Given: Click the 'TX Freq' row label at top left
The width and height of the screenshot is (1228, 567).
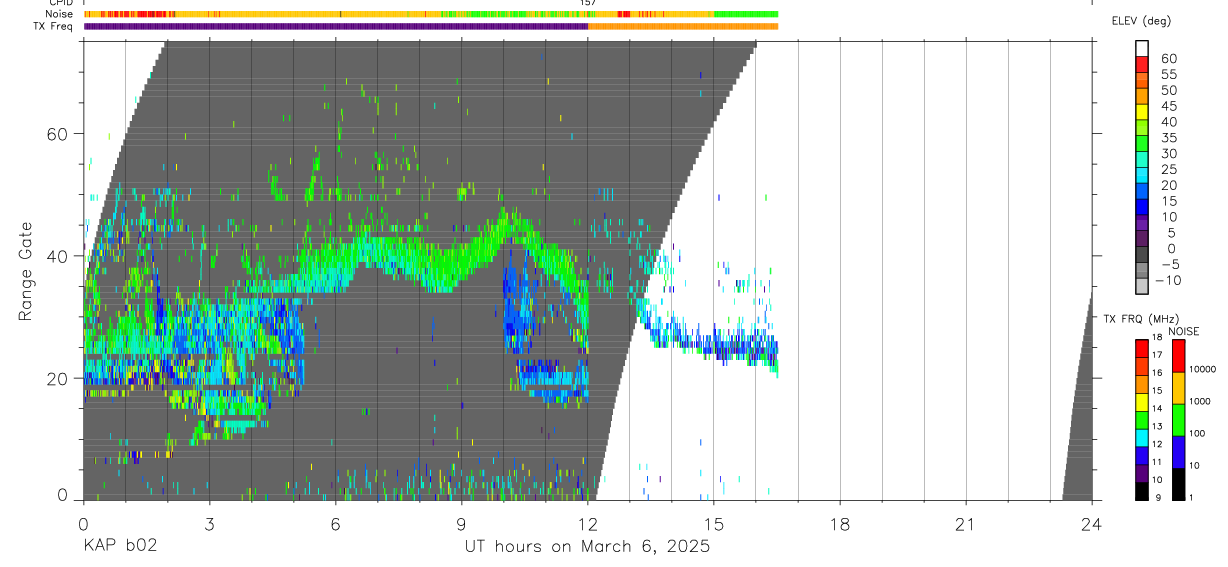Looking at the screenshot, I should (x=54, y=26).
